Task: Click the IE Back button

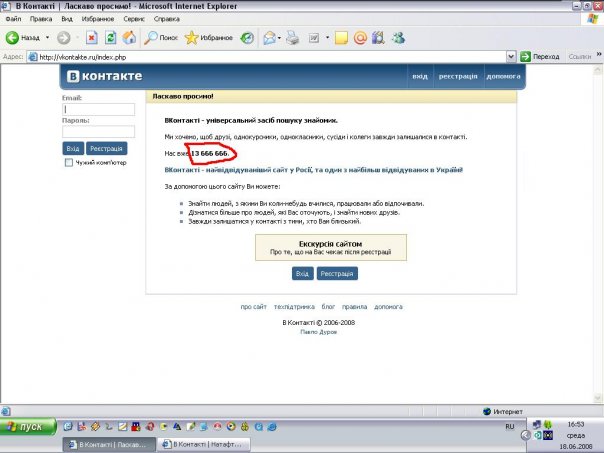Action: [24, 38]
